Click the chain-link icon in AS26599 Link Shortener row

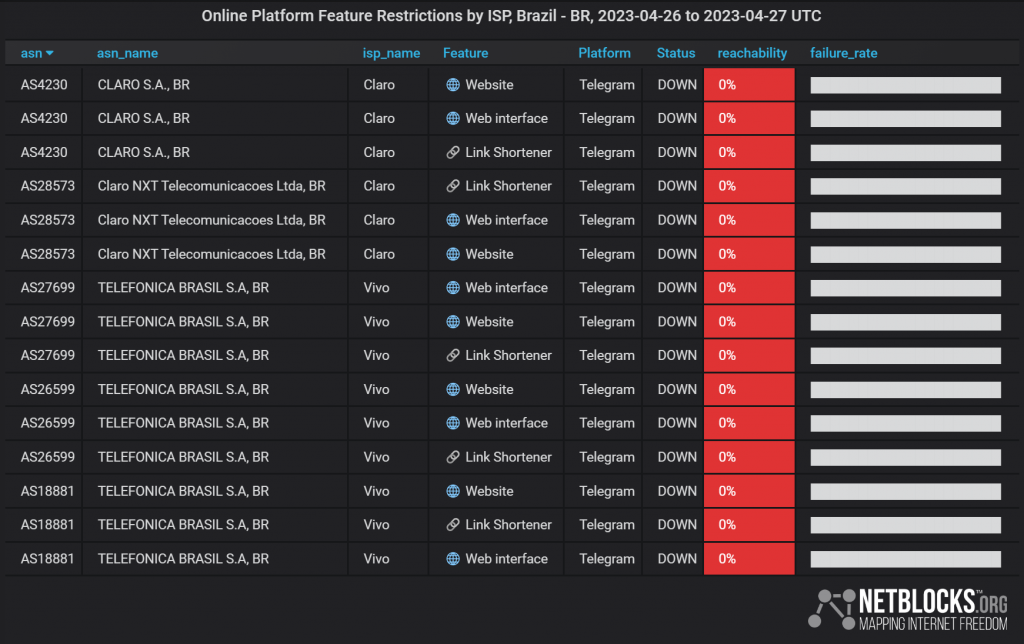(x=453, y=457)
